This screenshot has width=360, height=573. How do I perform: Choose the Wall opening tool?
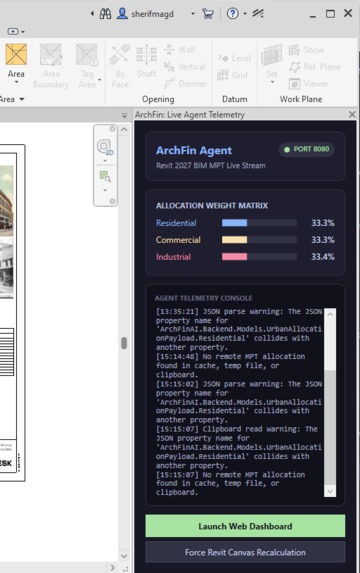click(179, 50)
